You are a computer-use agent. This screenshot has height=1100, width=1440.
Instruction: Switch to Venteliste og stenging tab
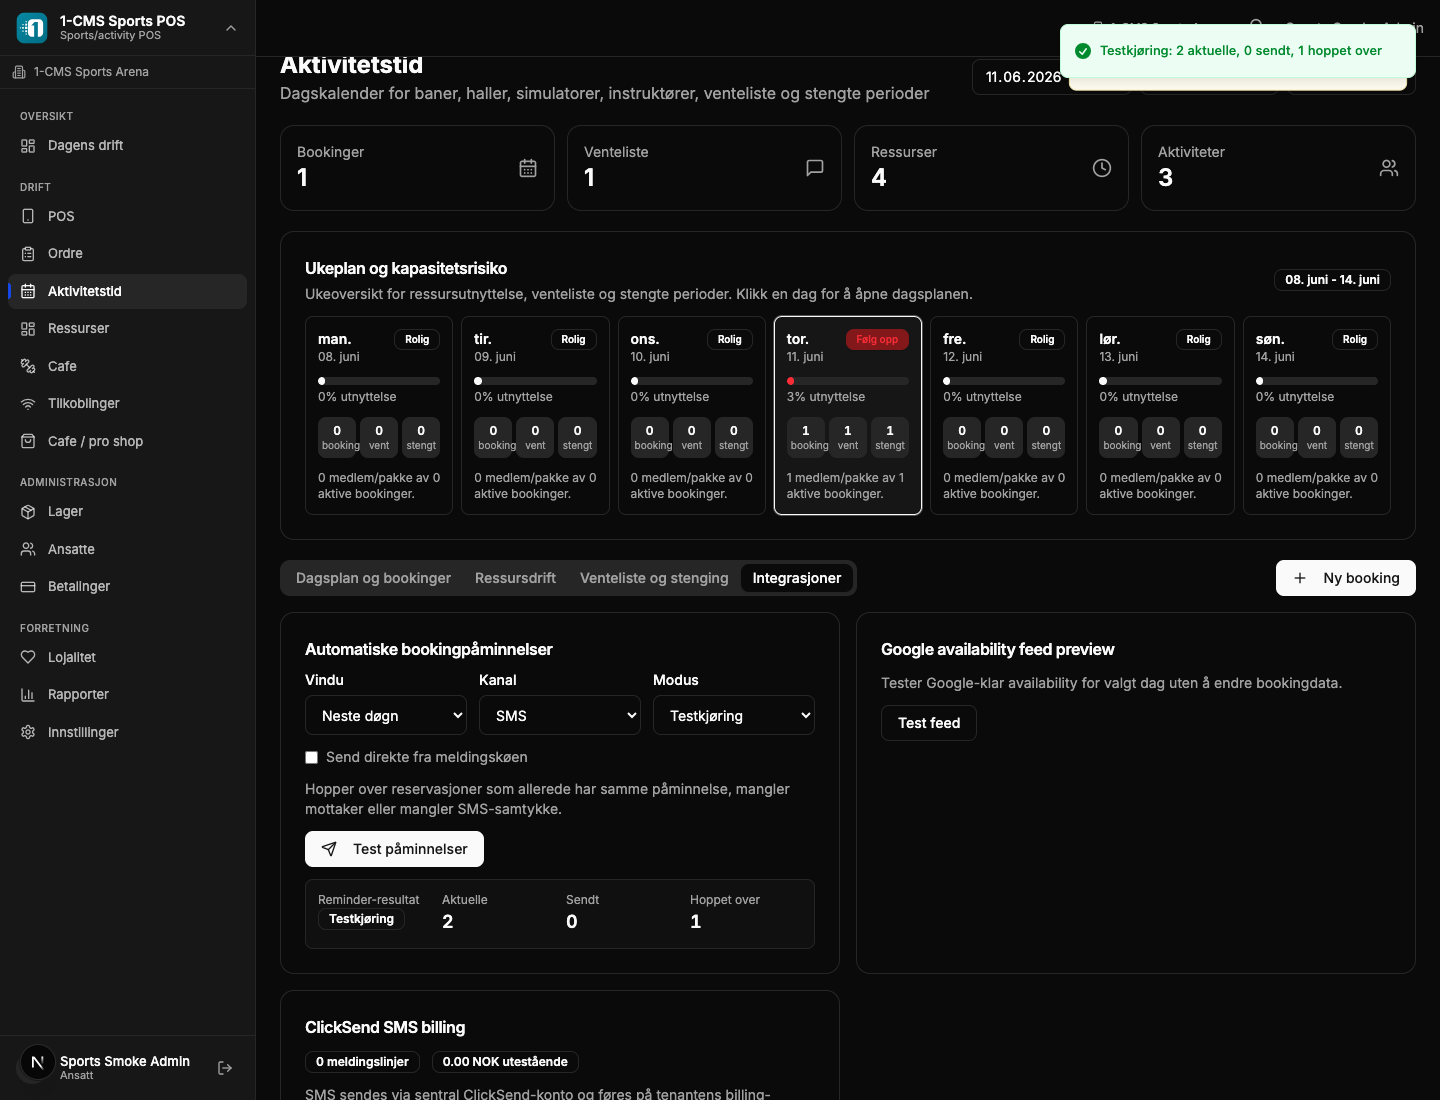click(x=654, y=578)
